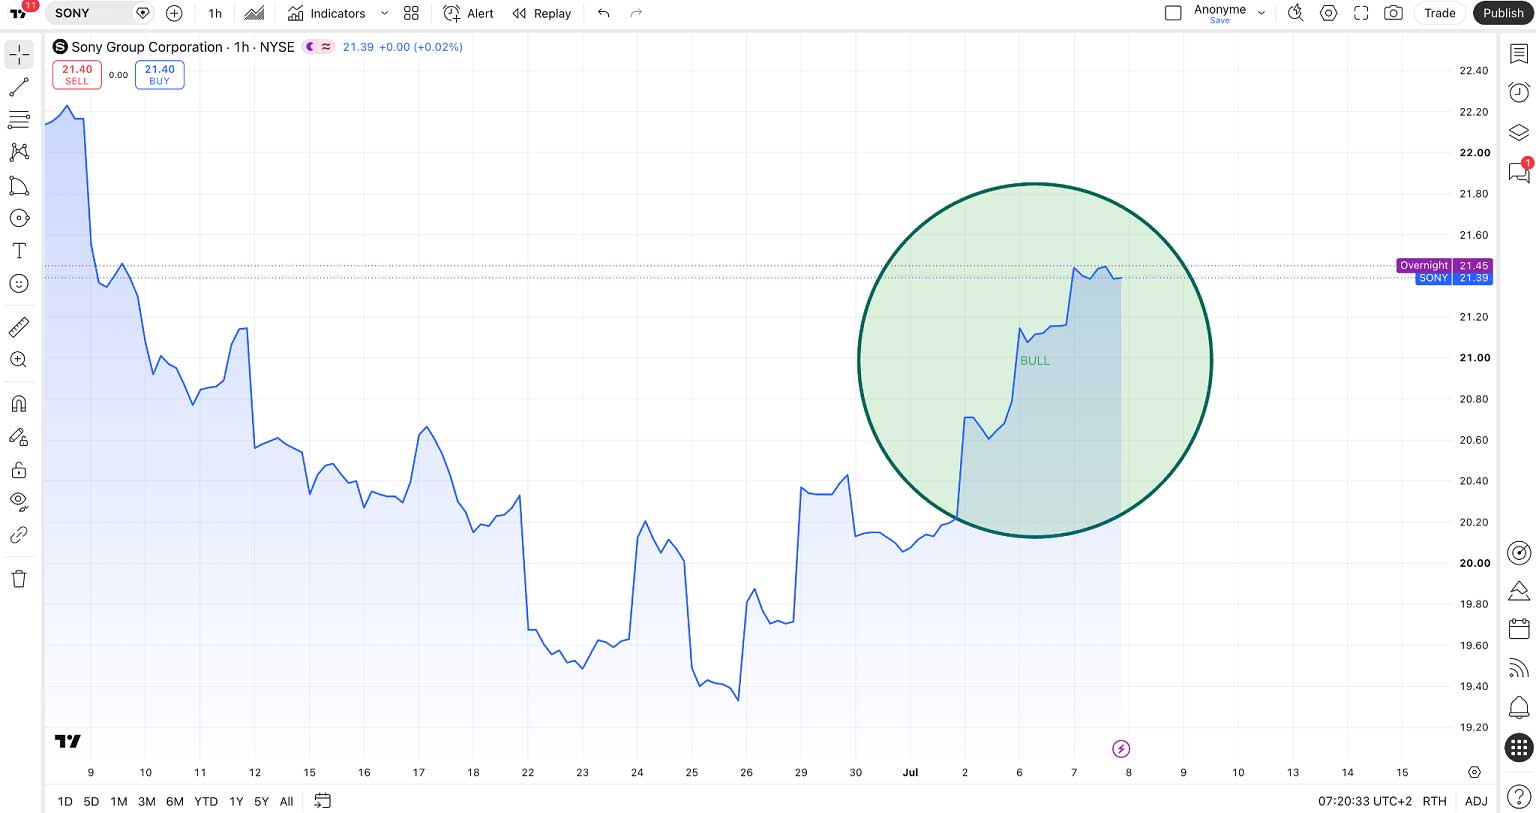This screenshot has height=813, width=1536.
Task: Publish the chart idea
Action: coord(1503,13)
